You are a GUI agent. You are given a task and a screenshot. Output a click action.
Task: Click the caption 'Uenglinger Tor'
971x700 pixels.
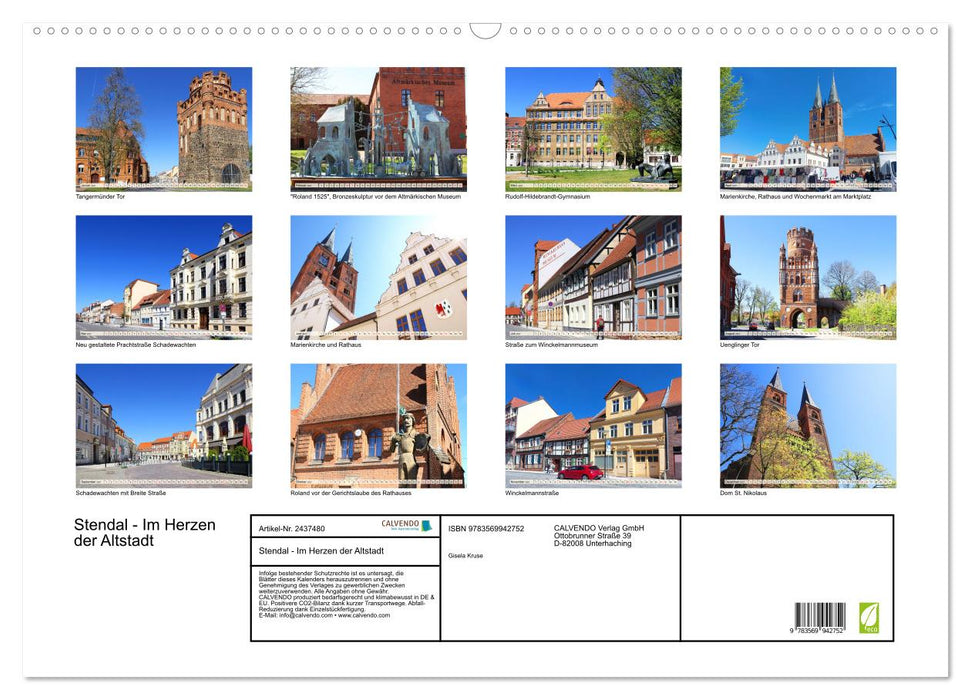[x=739, y=344]
